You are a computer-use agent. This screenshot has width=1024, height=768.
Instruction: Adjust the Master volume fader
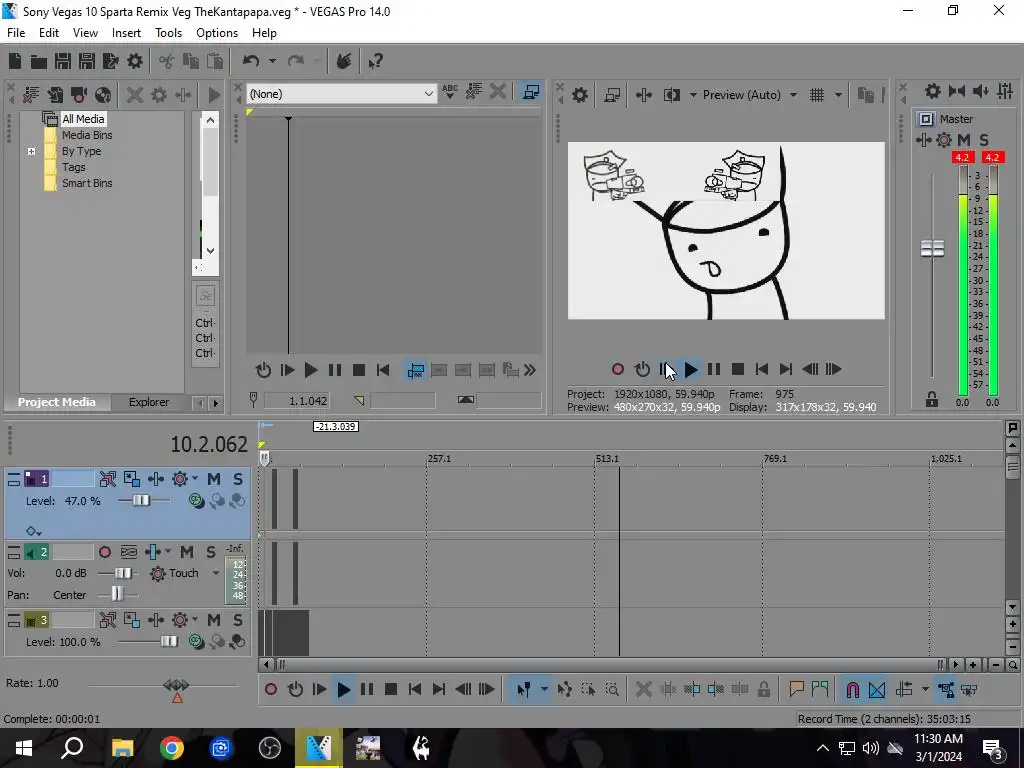(x=932, y=248)
